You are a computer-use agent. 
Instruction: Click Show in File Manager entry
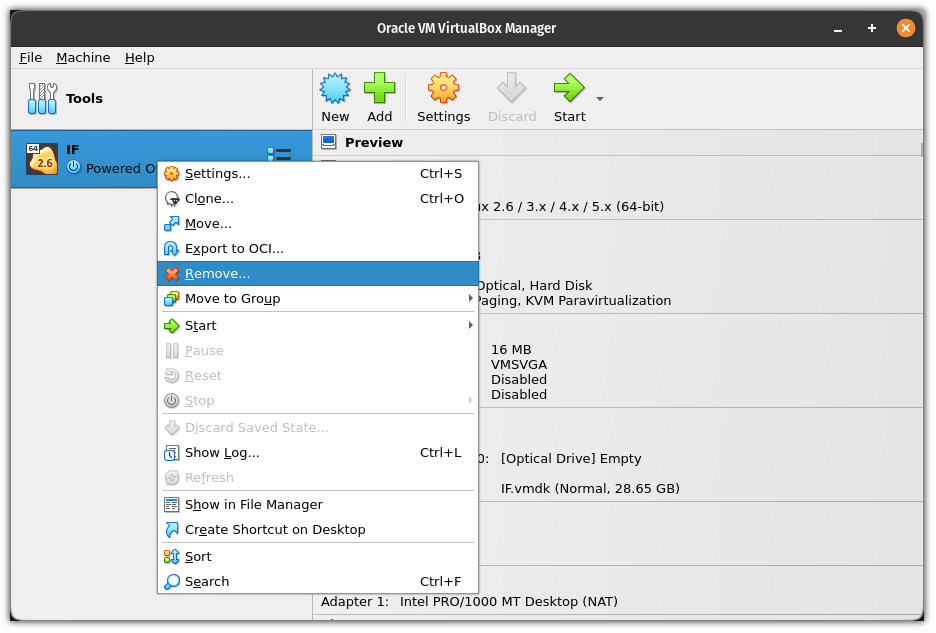point(253,505)
